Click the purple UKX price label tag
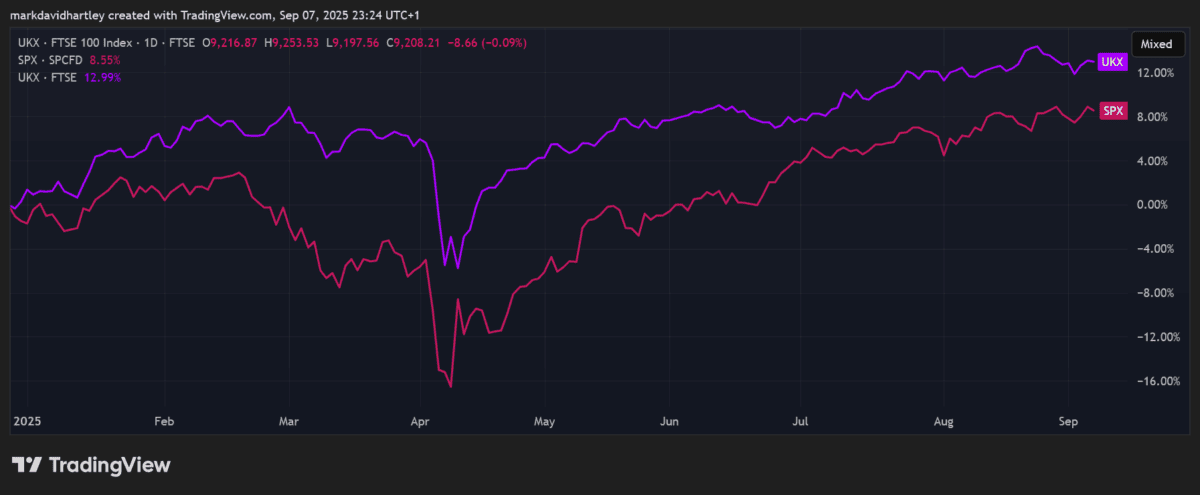Screen dimensions: 1200x495 click(x=1112, y=62)
